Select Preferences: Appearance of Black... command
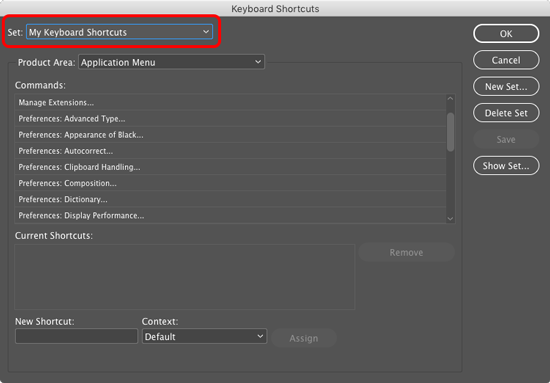This screenshot has width=550, height=383. point(230,135)
